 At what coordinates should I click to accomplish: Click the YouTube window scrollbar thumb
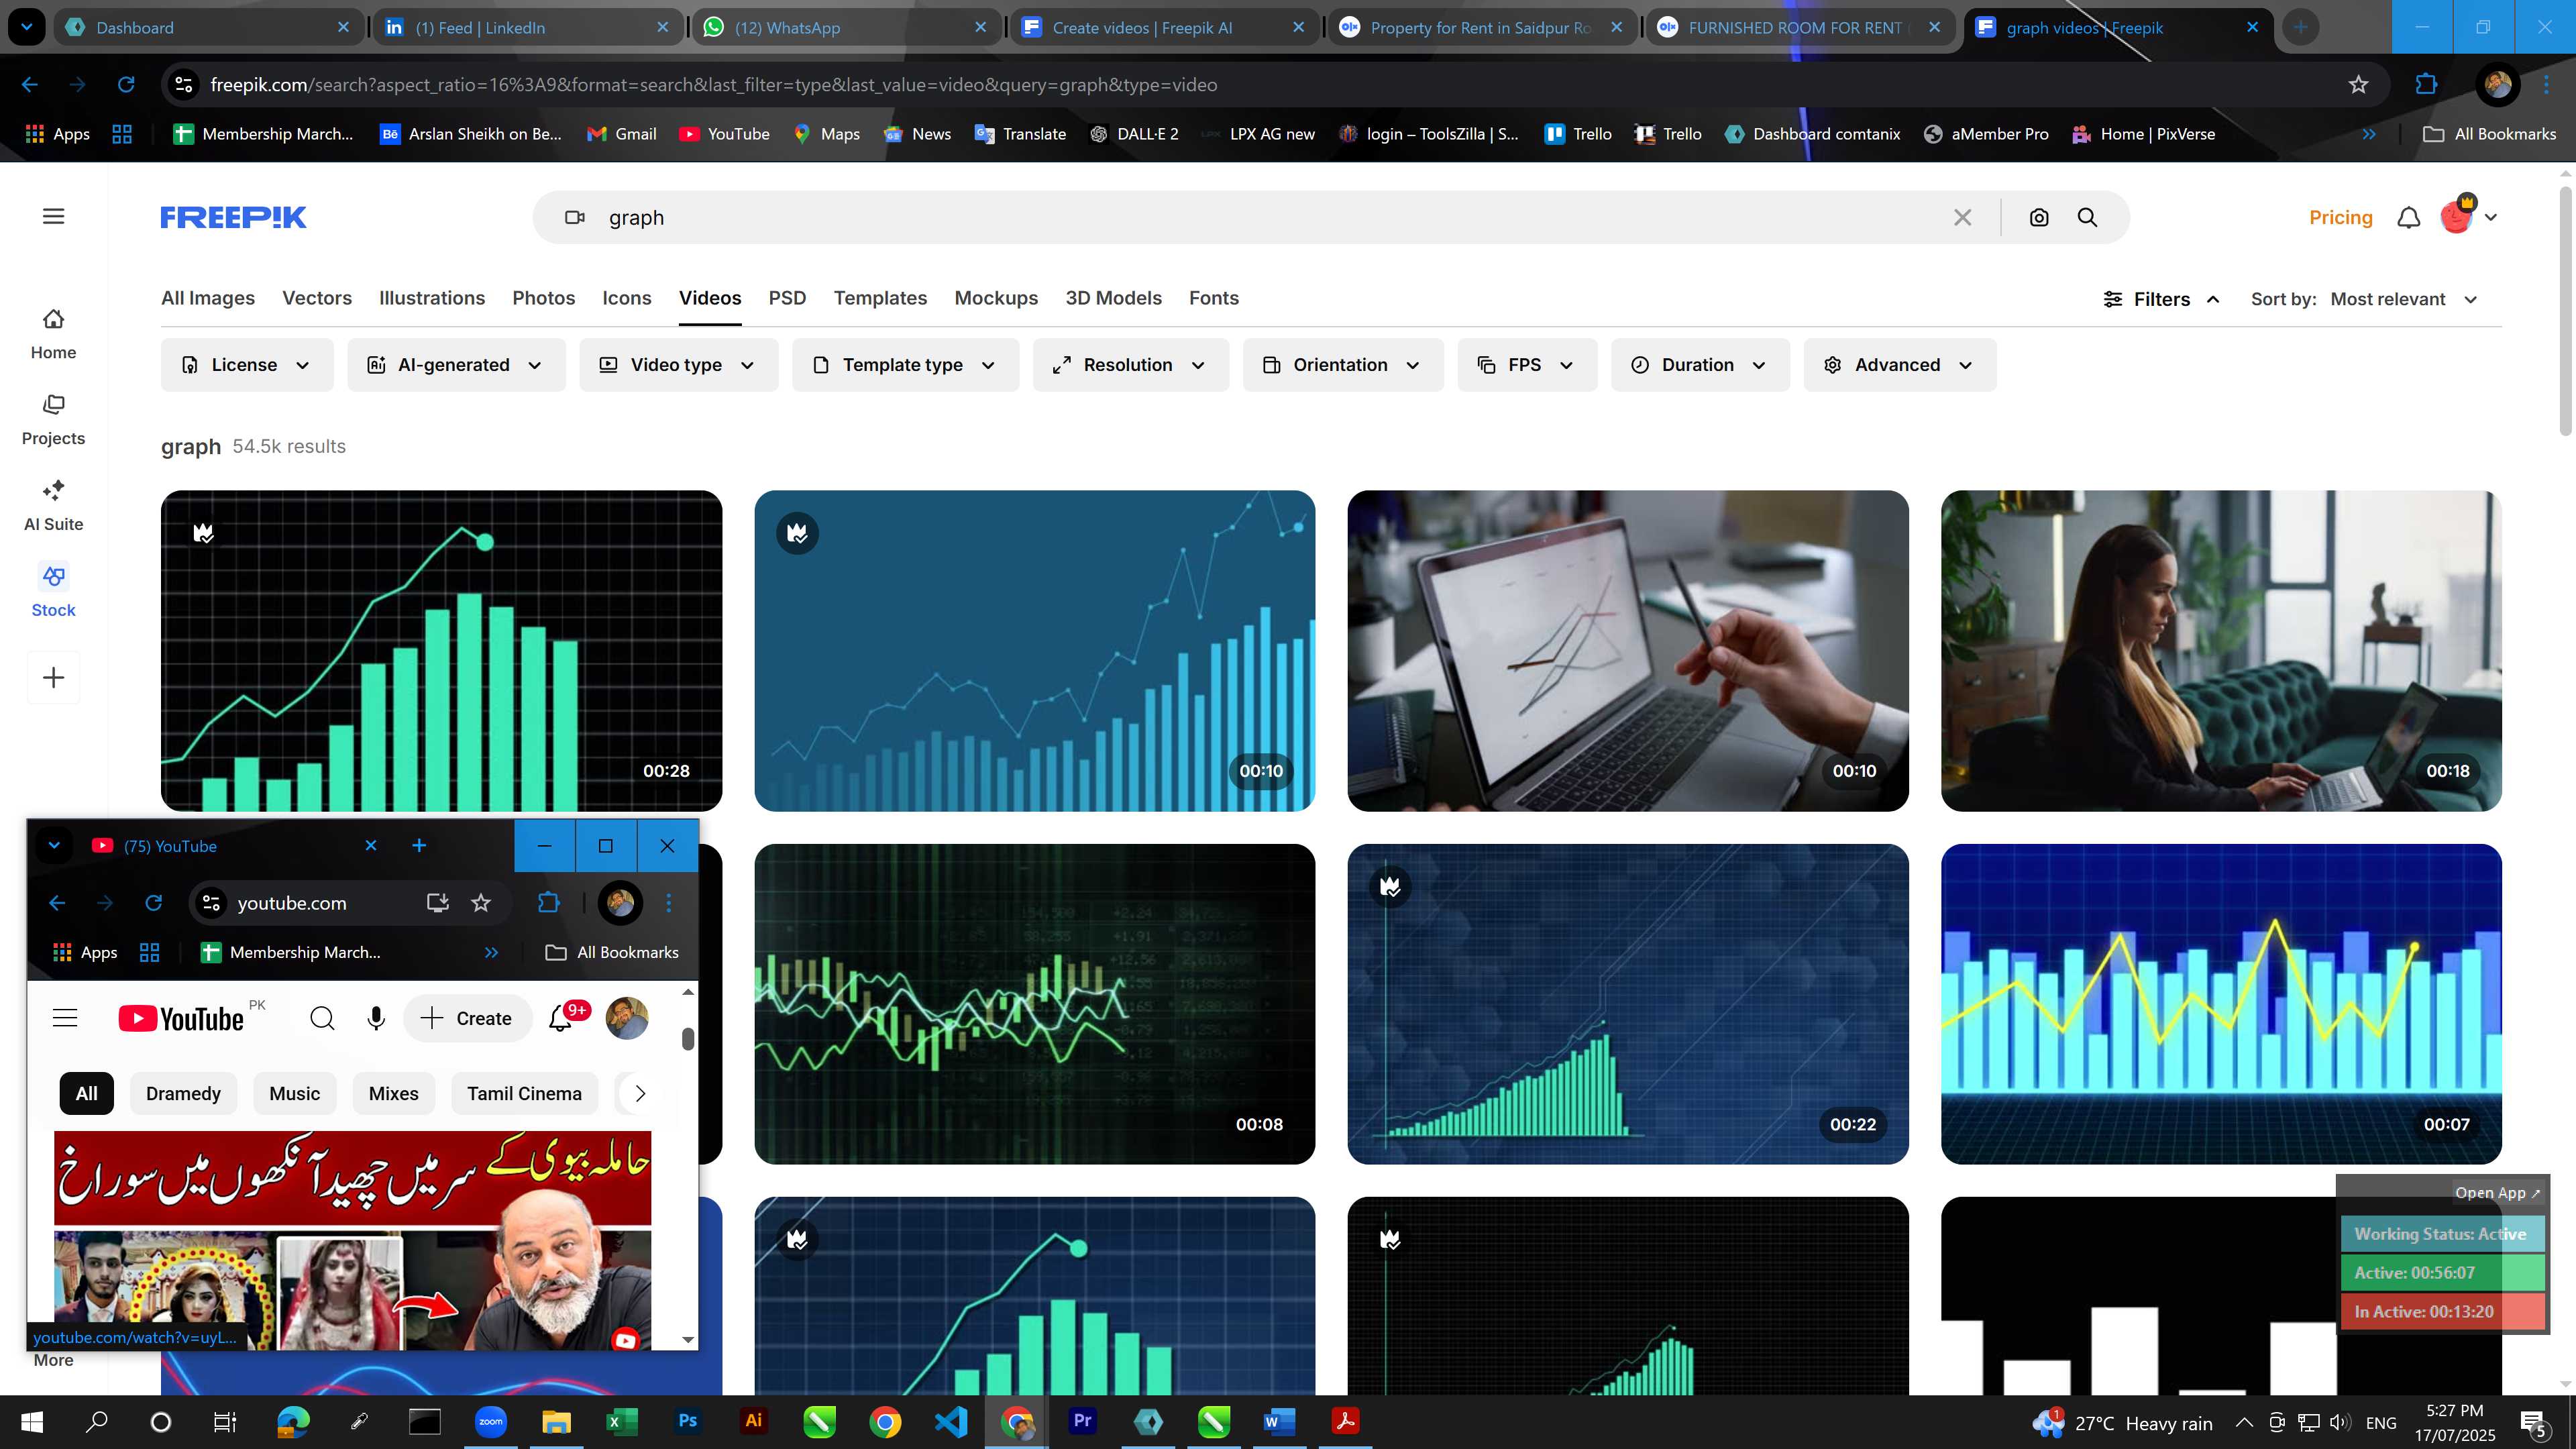click(x=688, y=1039)
